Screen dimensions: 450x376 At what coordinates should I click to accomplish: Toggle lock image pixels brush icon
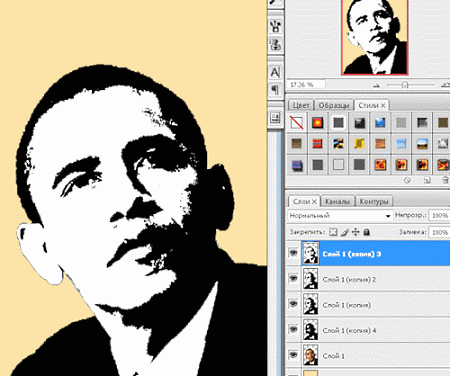[345, 232]
